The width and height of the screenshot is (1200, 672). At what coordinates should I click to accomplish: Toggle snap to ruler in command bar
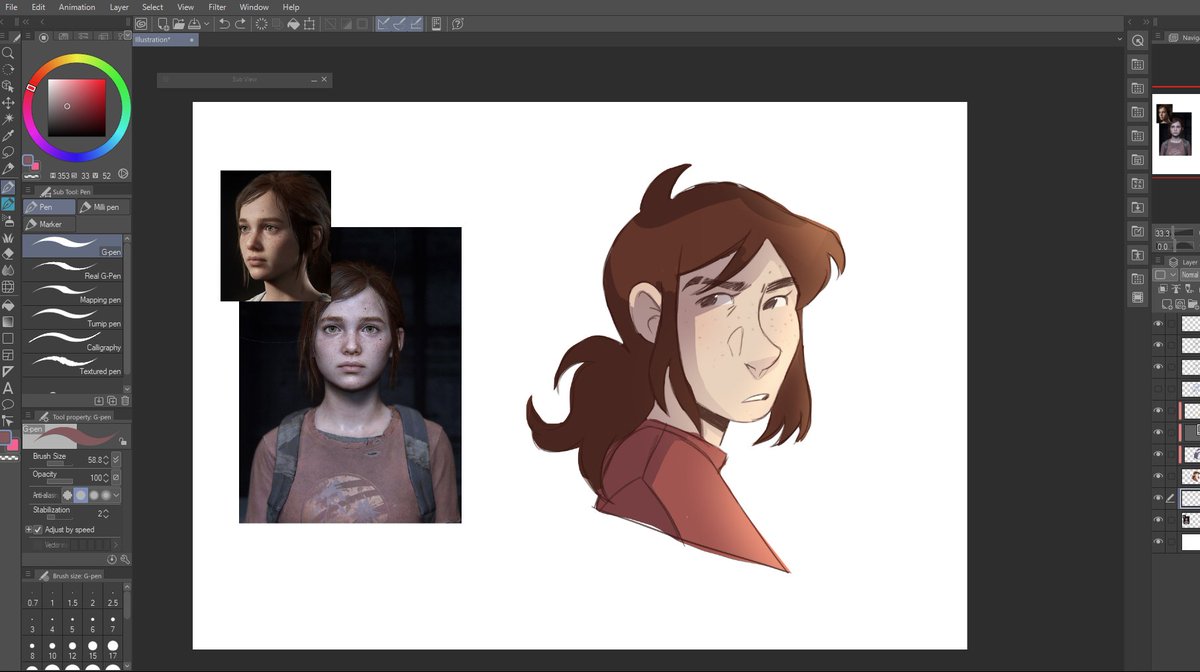click(x=383, y=23)
